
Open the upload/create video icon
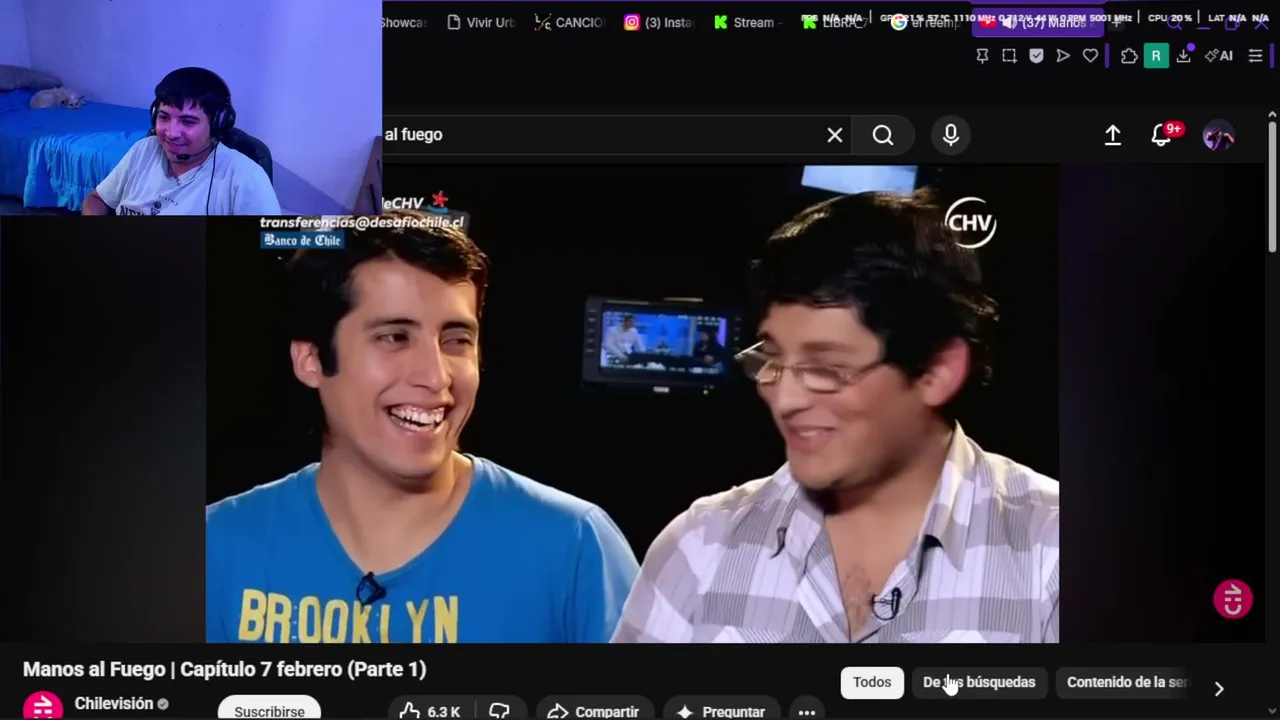[x=1113, y=135]
